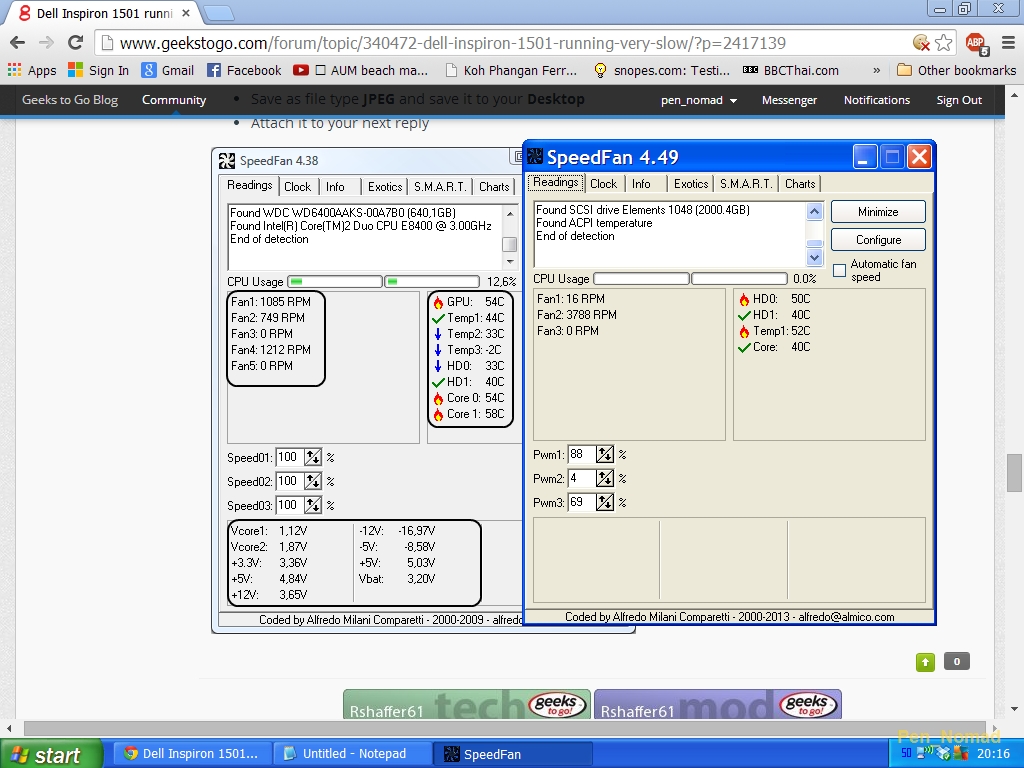This screenshot has height=768, width=1024.
Task: Open the S.M.A.R.T. tab in SpeedFan 4.49
Action: (746, 184)
